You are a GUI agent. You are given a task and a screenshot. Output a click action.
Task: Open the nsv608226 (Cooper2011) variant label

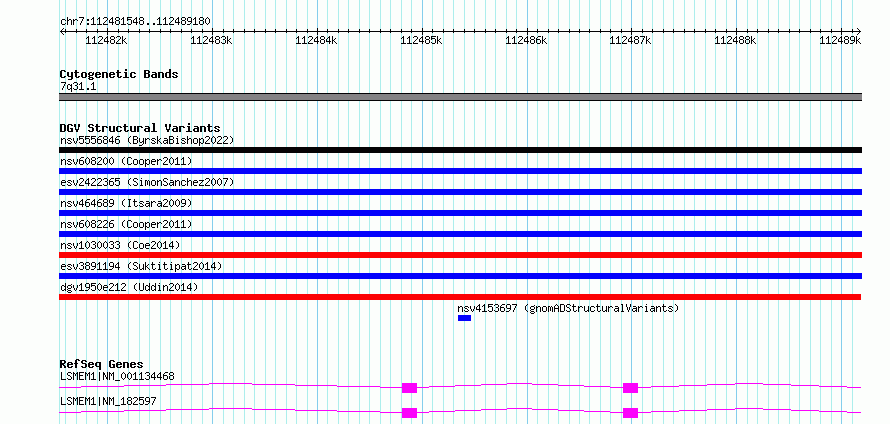coord(126,225)
